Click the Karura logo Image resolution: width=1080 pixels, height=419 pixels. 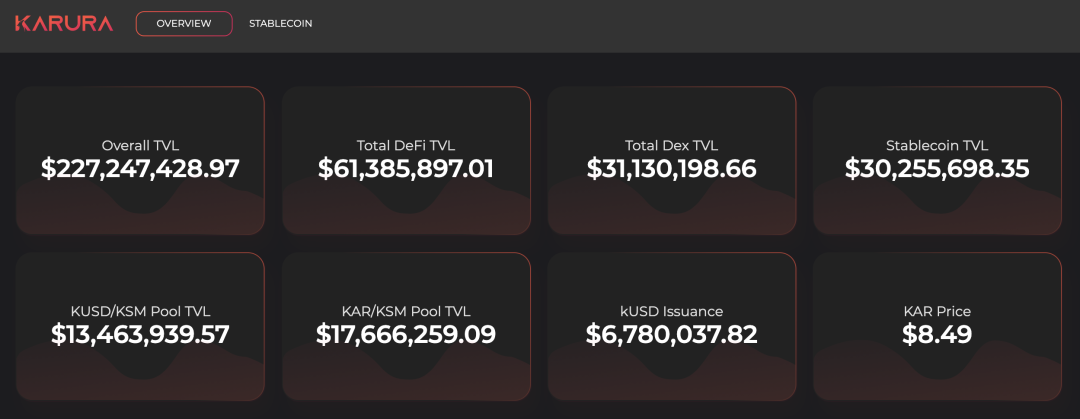64,23
